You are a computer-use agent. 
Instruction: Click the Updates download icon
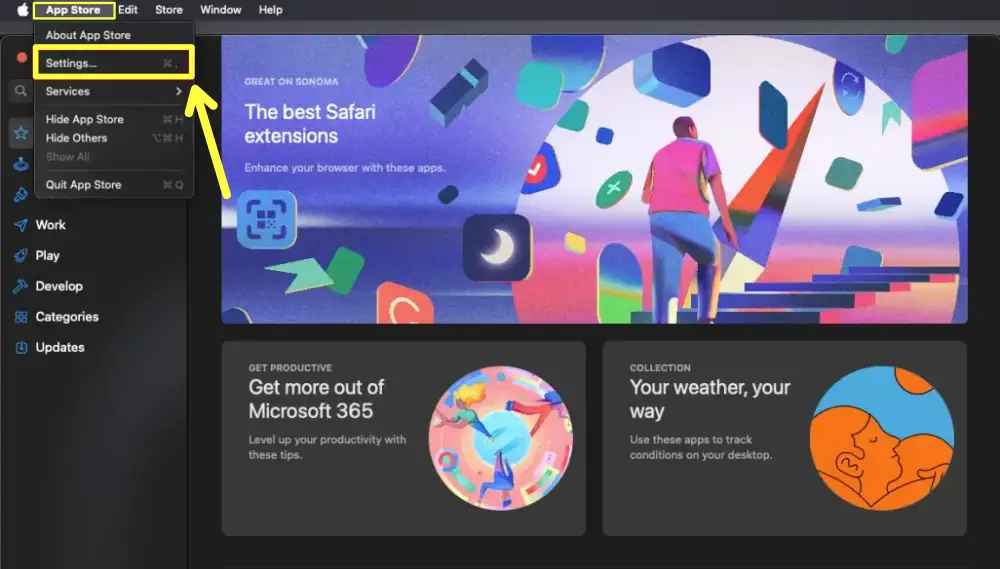(x=20, y=348)
